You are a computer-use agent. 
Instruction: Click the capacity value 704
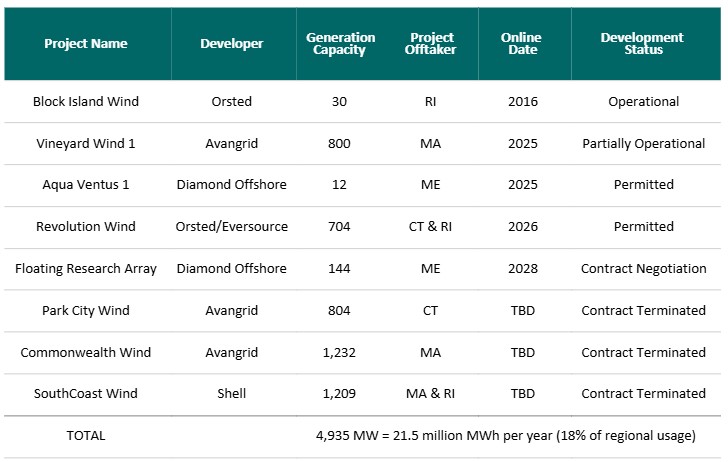point(339,227)
